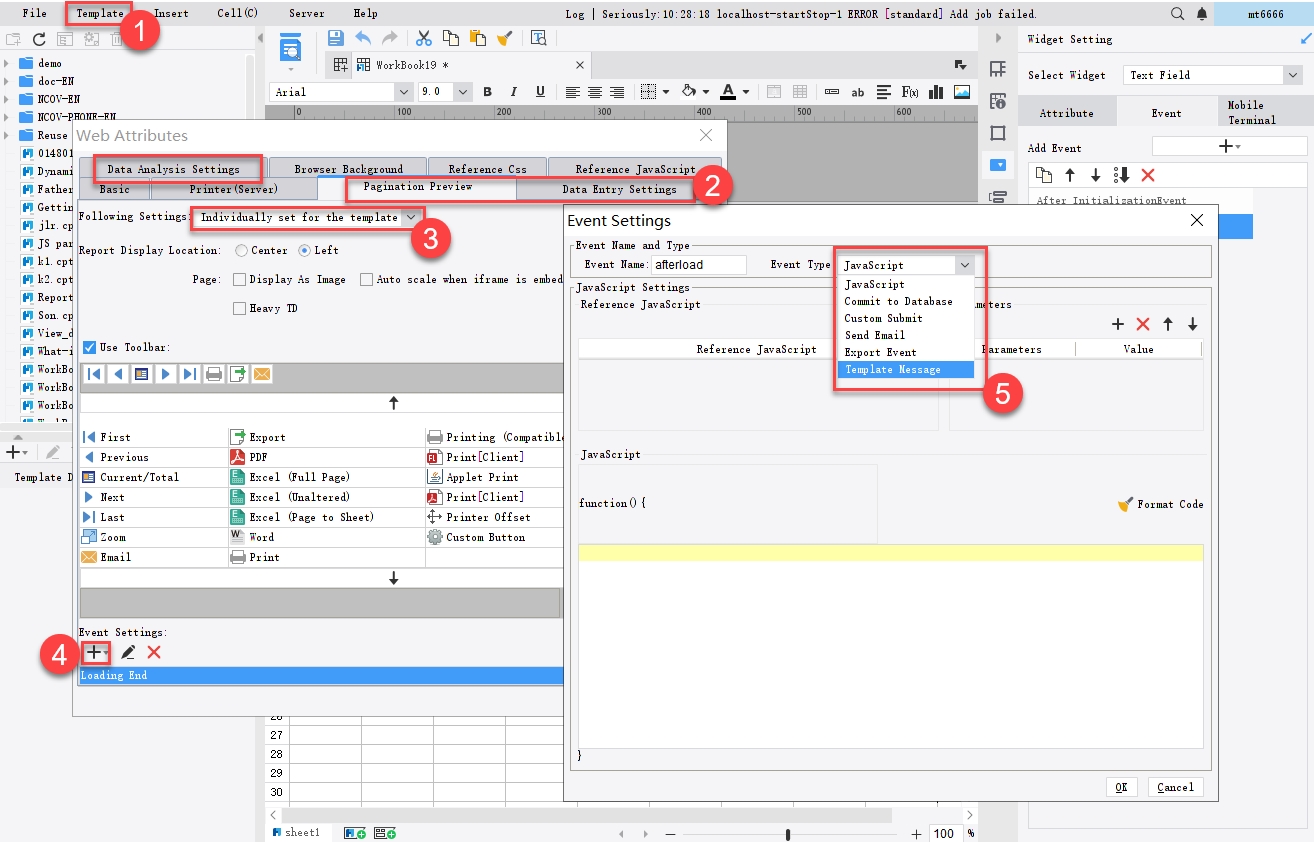Delete event with red X in Widget Setting
The width and height of the screenshot is (1314, 842).
[1148, 175]
